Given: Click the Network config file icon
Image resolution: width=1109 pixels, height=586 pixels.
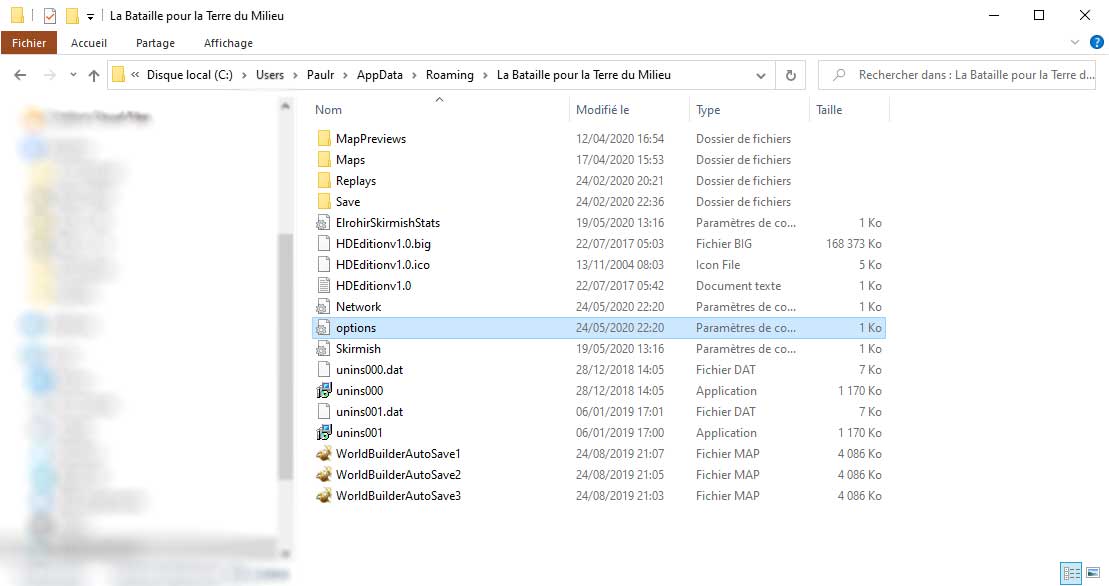Looking at the screenshot, I should (323, 307).
